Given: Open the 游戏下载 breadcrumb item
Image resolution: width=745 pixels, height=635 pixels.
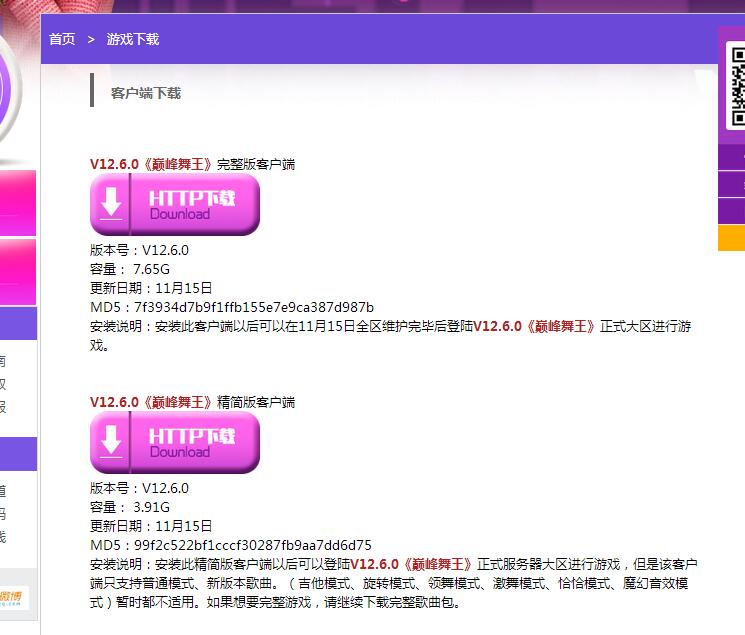Looking at the screenshot, I should point(132,39).
